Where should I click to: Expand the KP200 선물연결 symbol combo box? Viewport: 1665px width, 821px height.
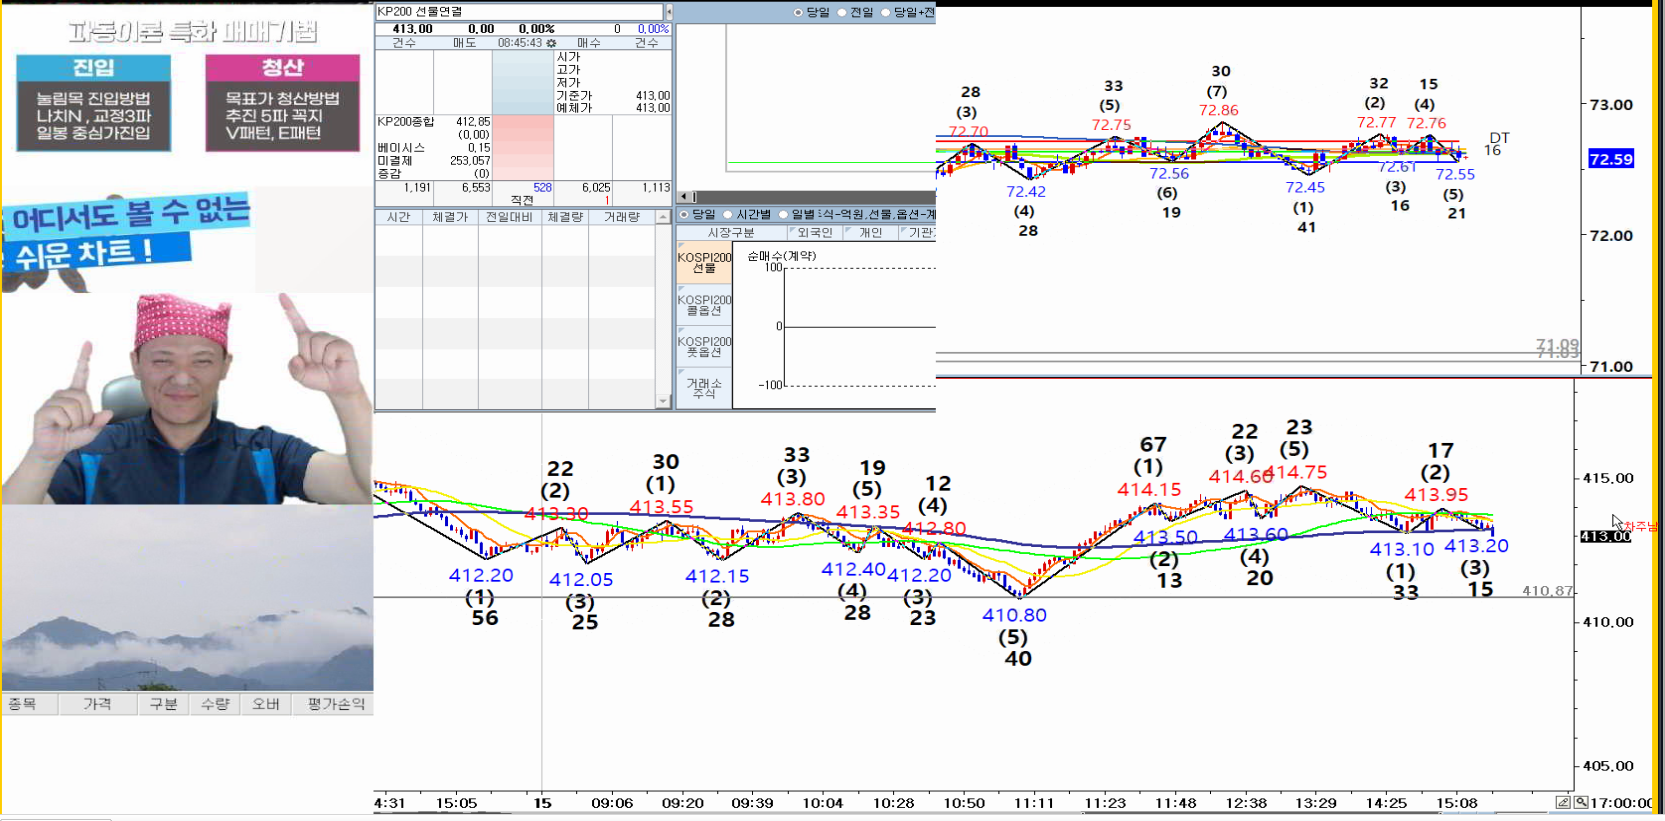(520, 12)
